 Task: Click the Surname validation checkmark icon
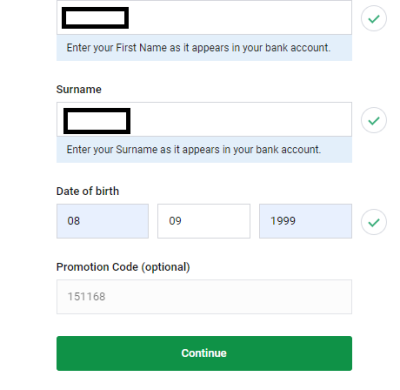374,120
